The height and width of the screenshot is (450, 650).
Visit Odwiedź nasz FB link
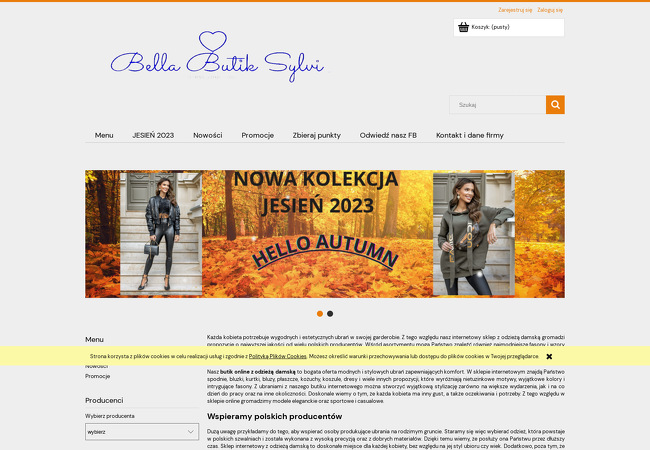tap(388, 135)
